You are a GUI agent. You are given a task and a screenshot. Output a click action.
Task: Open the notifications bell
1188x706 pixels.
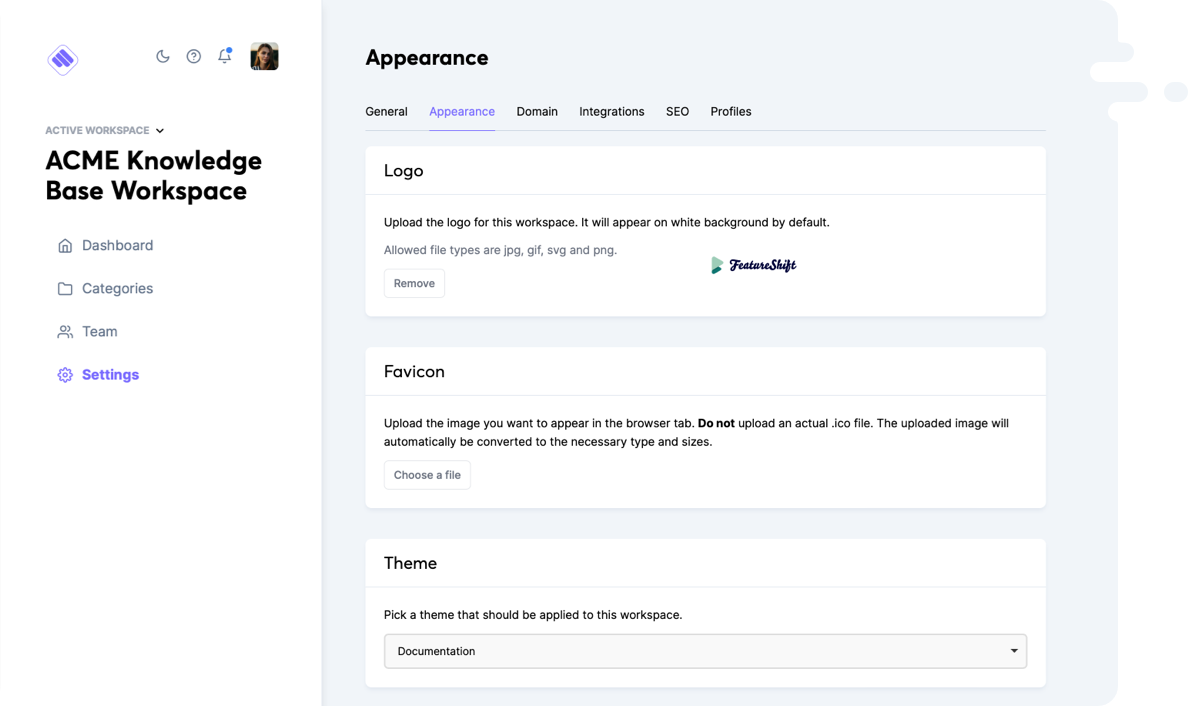tap(225, 57)
